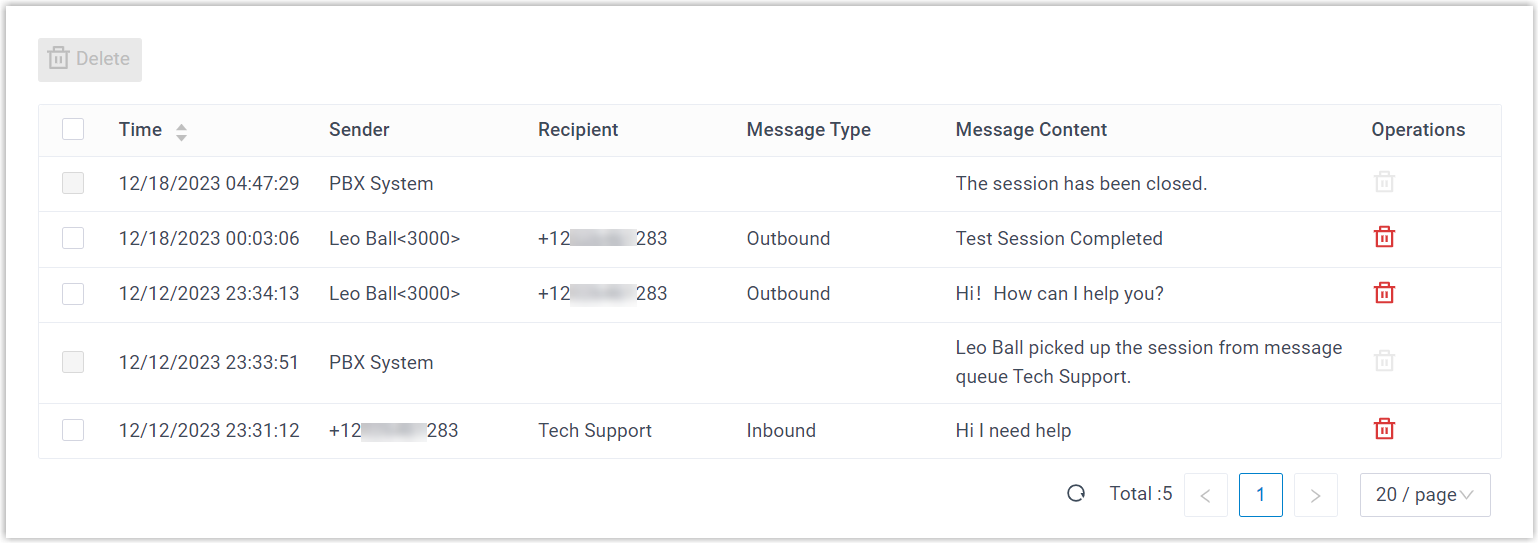Screen dimensions: 1539x544
Task: Check the box for 12/18/2023 00:03:06 message
Action: click(73, 238)
